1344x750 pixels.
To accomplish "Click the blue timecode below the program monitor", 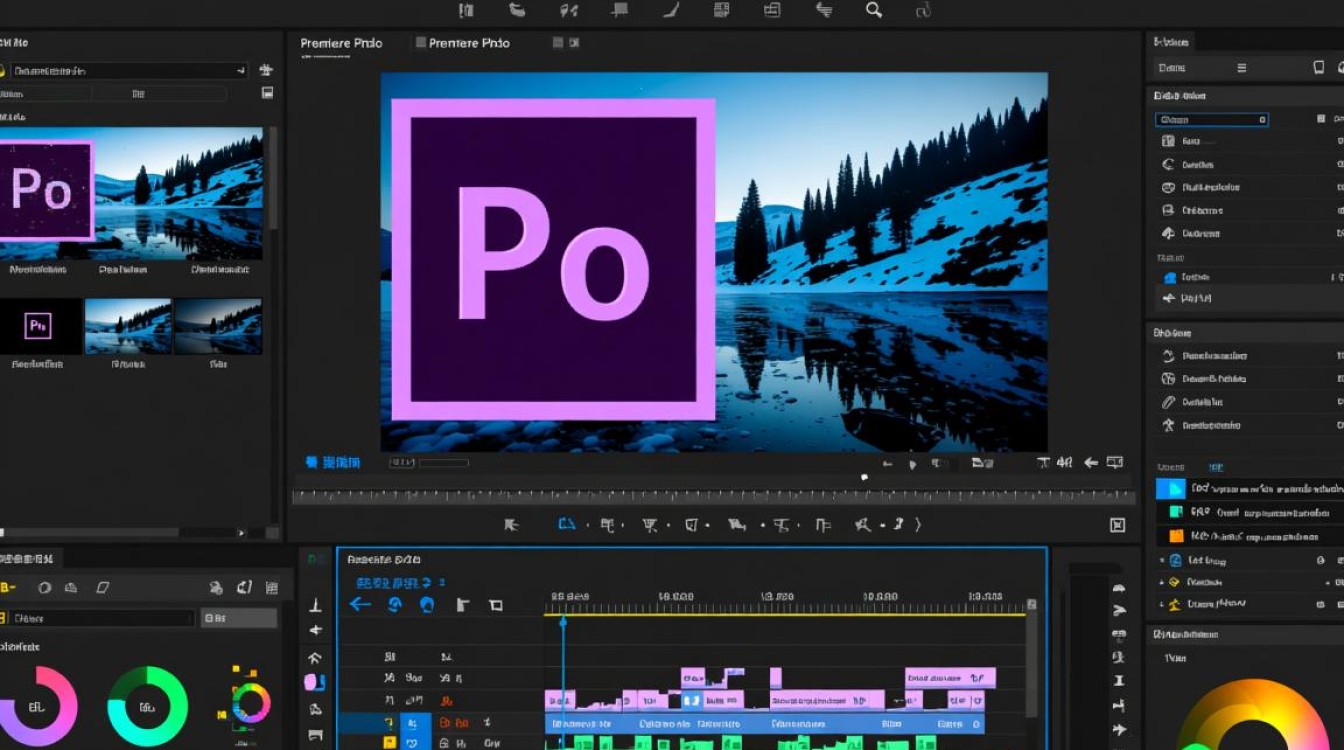I will 333,462.
